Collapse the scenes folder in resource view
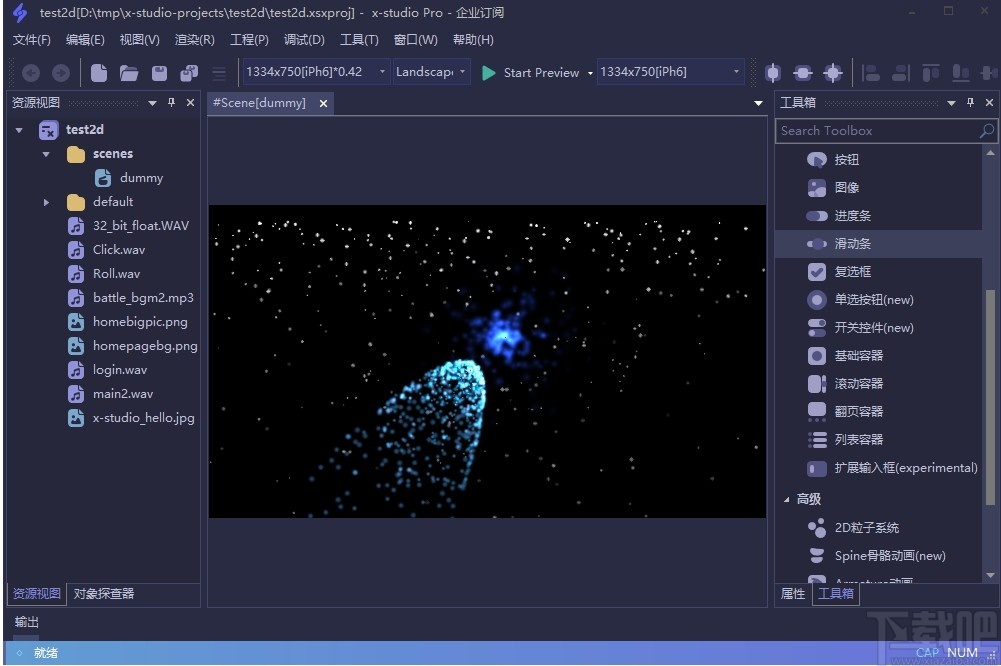Viewport: 1001px width, 666px height. coord(45,153)
